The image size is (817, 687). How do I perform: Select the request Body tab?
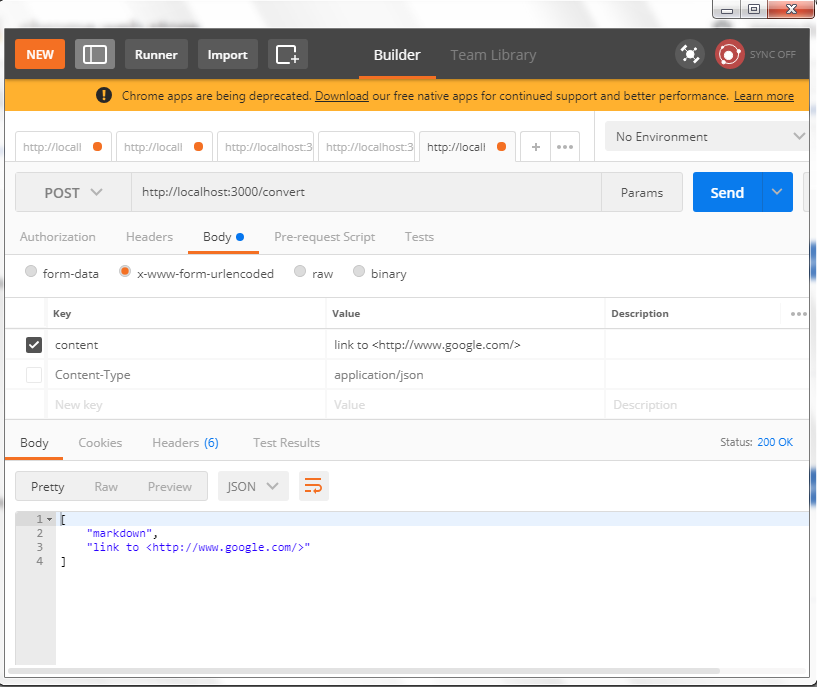click(x=223, y=237)
